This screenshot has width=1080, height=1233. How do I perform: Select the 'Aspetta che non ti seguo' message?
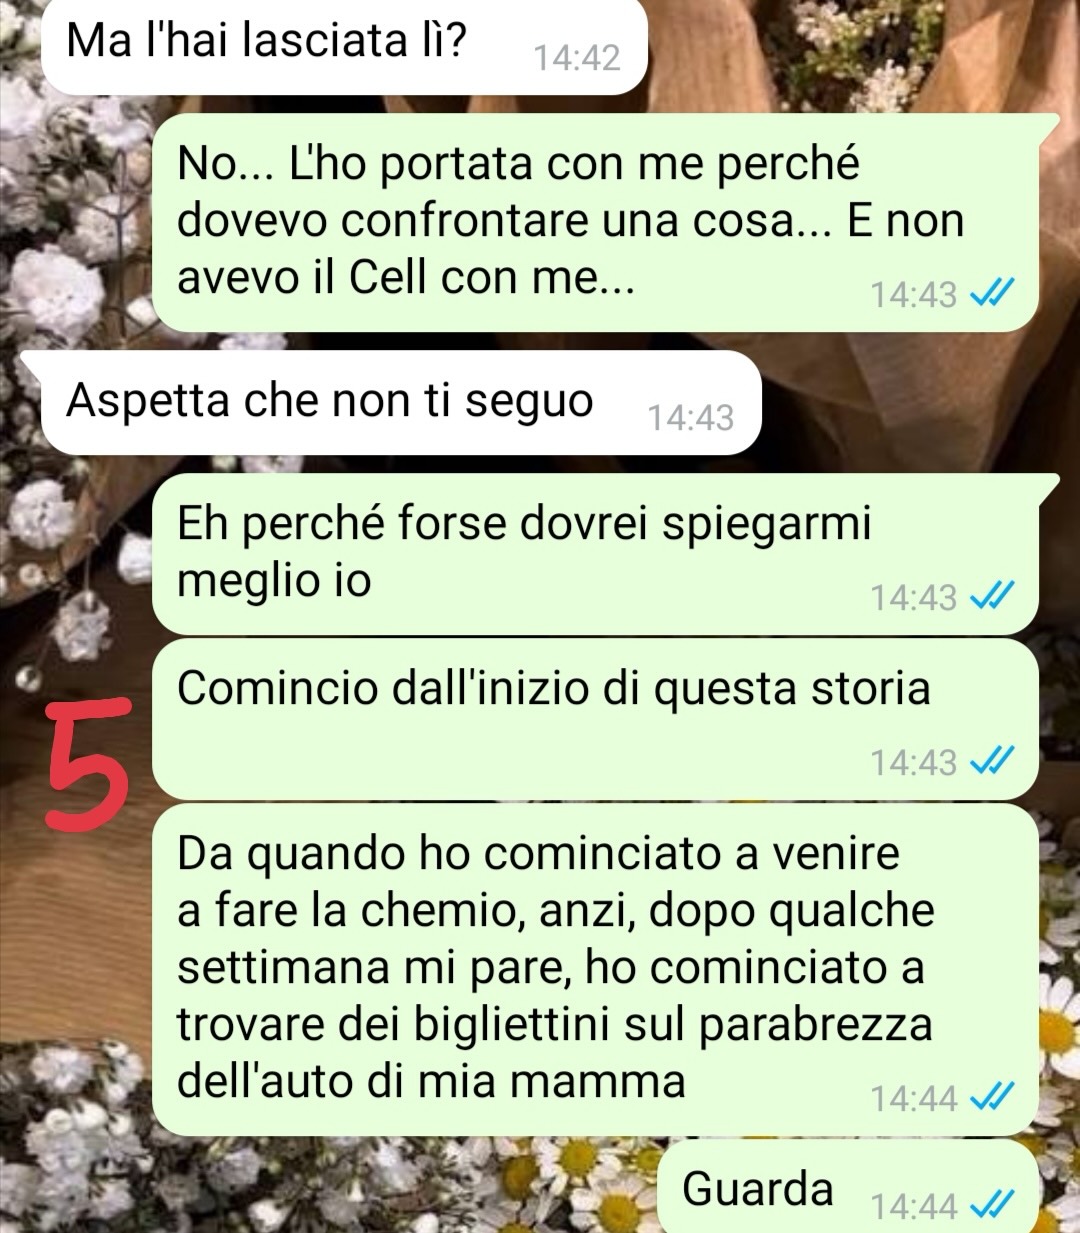(400, 403)
